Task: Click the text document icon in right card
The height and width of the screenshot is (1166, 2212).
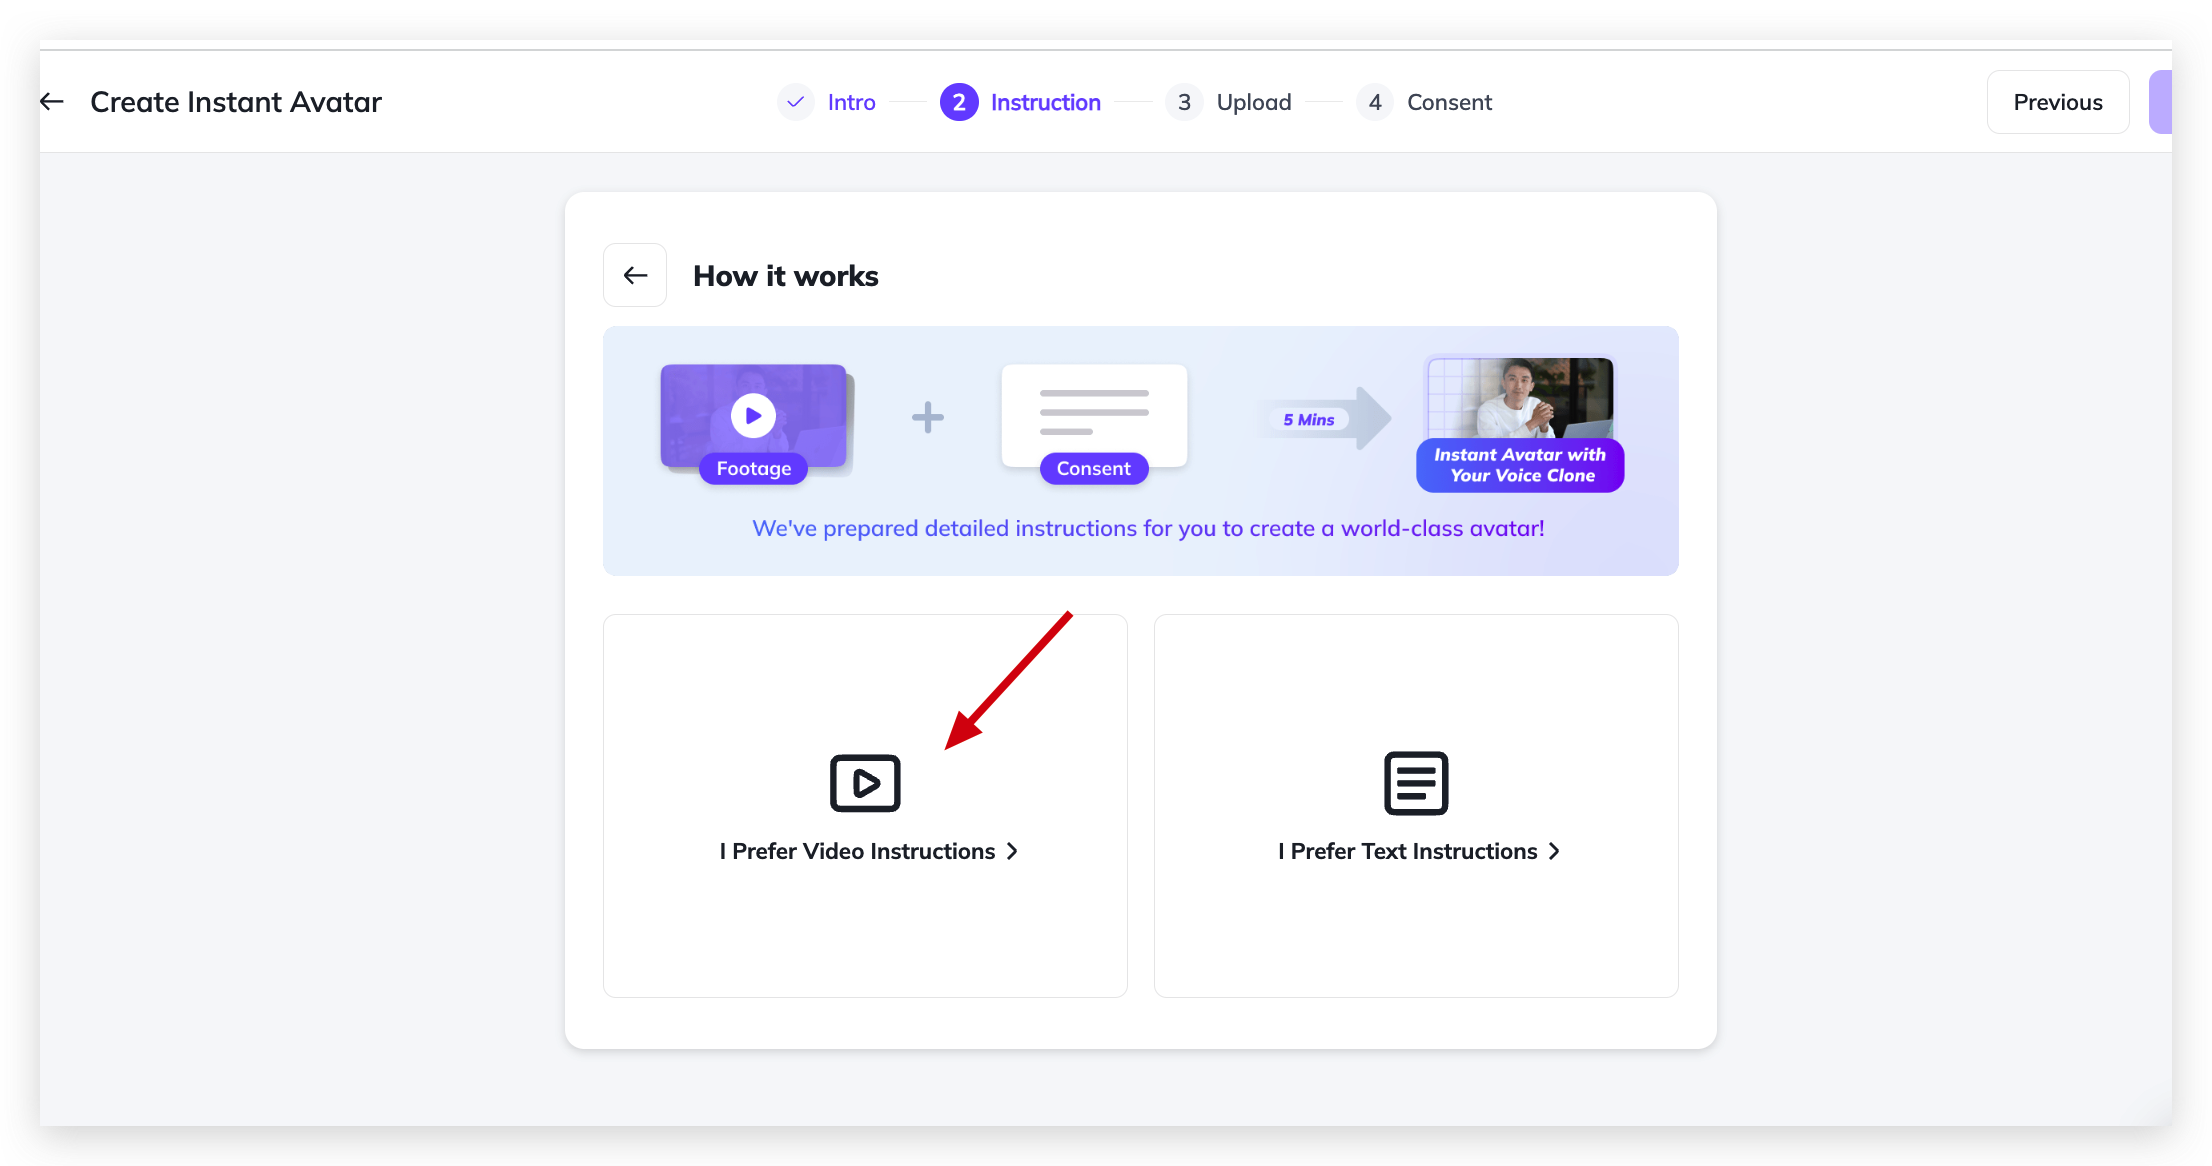Action: point(1416,783)
